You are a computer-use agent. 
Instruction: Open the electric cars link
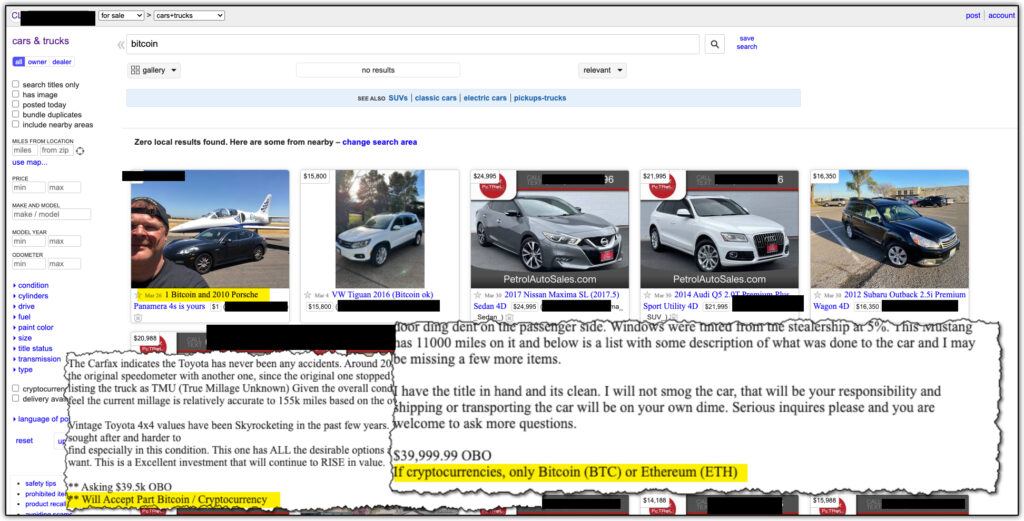[485, 98]
